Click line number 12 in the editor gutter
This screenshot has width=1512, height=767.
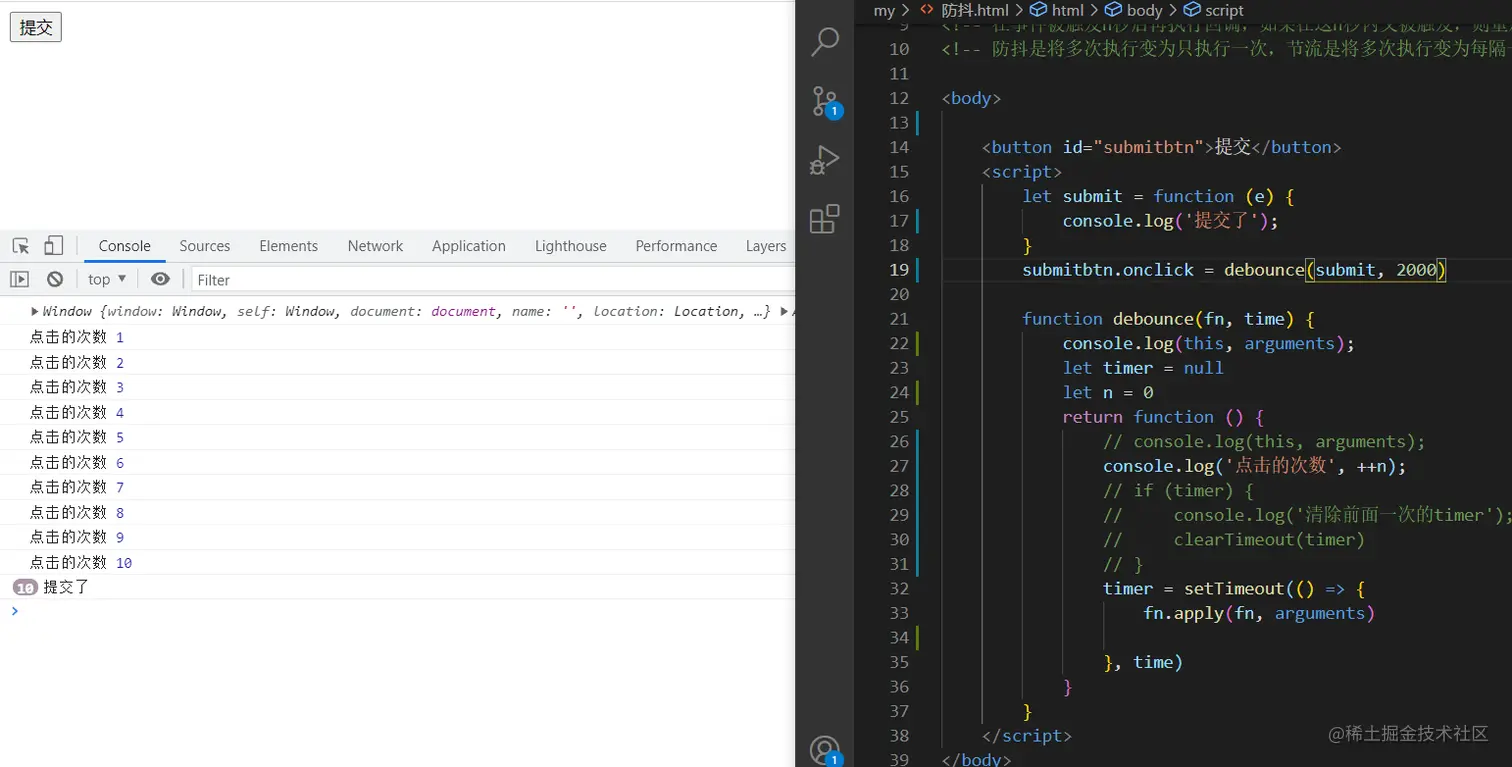(898, 98)
